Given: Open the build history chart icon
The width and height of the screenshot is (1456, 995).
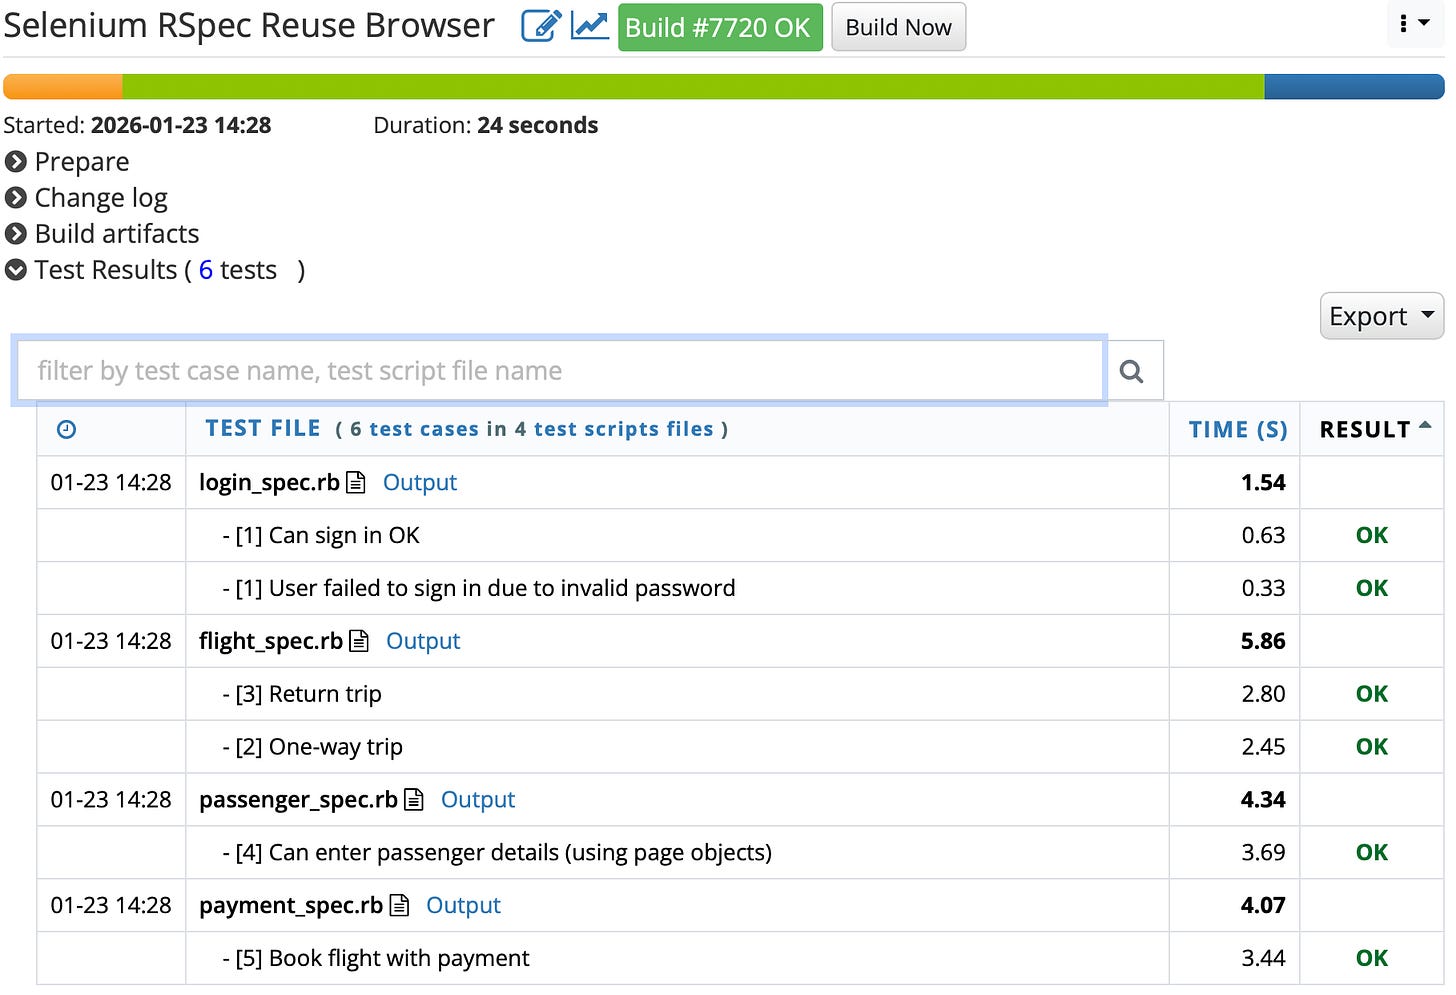Looking at the screenshot, I should coord(589,26).
